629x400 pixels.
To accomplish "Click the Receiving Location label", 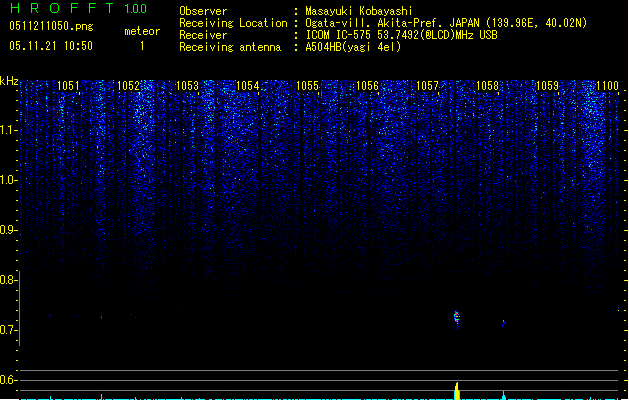I will 233,23.
